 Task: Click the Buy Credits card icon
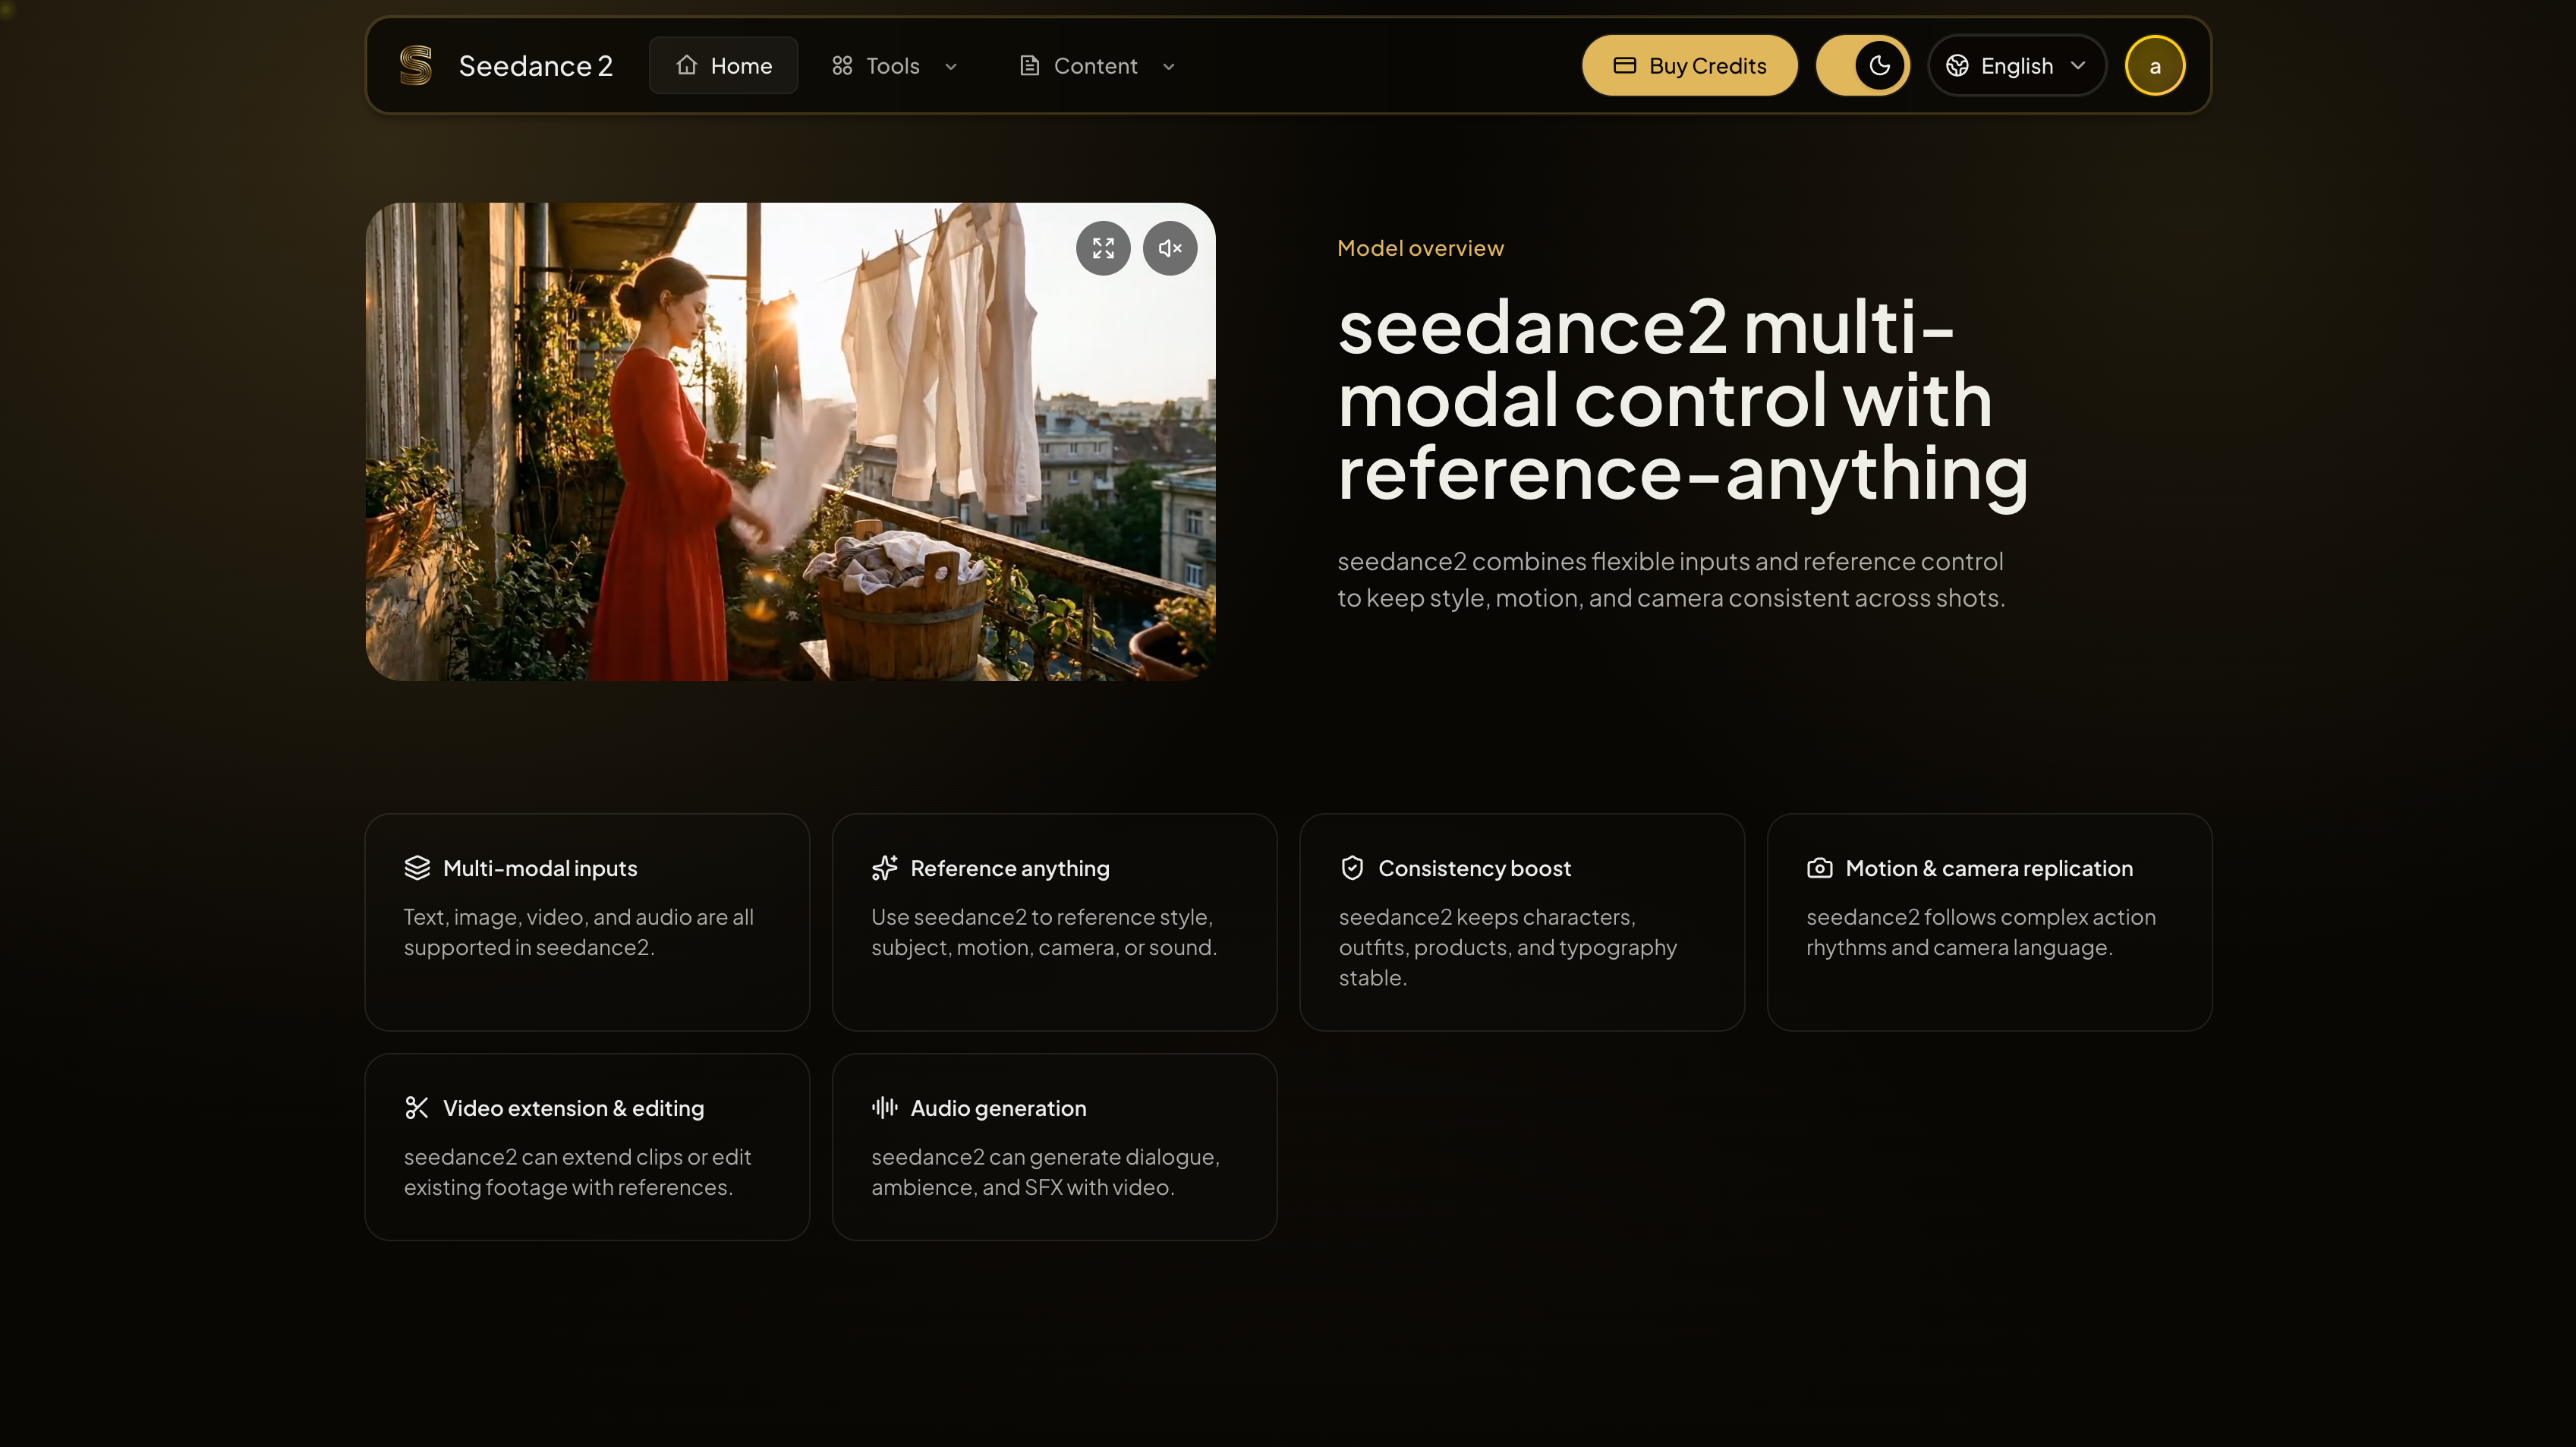[x=1624, y=65]
